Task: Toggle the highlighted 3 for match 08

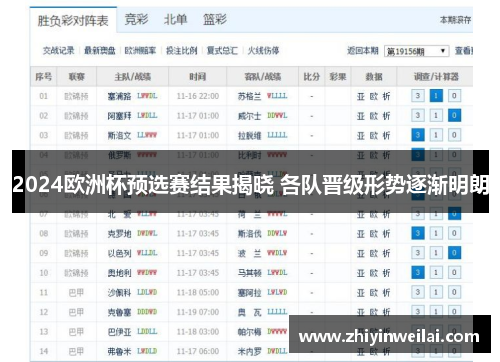Action: coord(418,233)
